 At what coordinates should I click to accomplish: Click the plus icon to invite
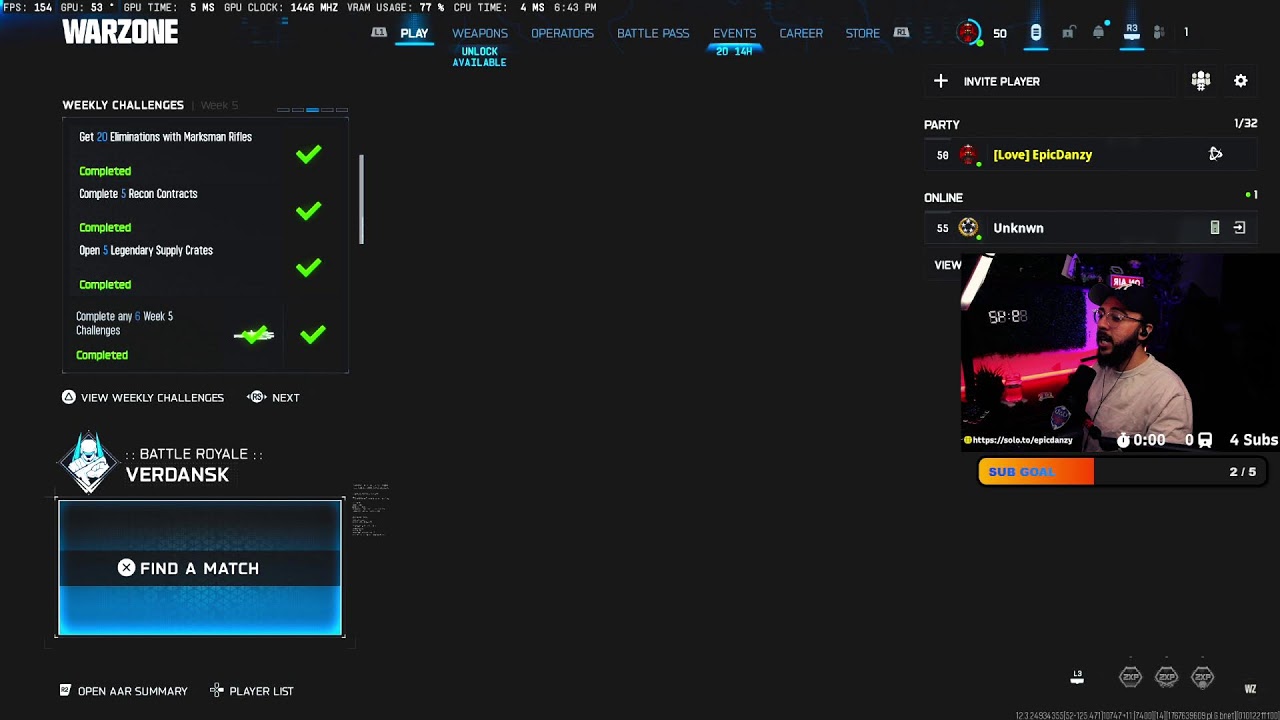click(x=940, y=81)
